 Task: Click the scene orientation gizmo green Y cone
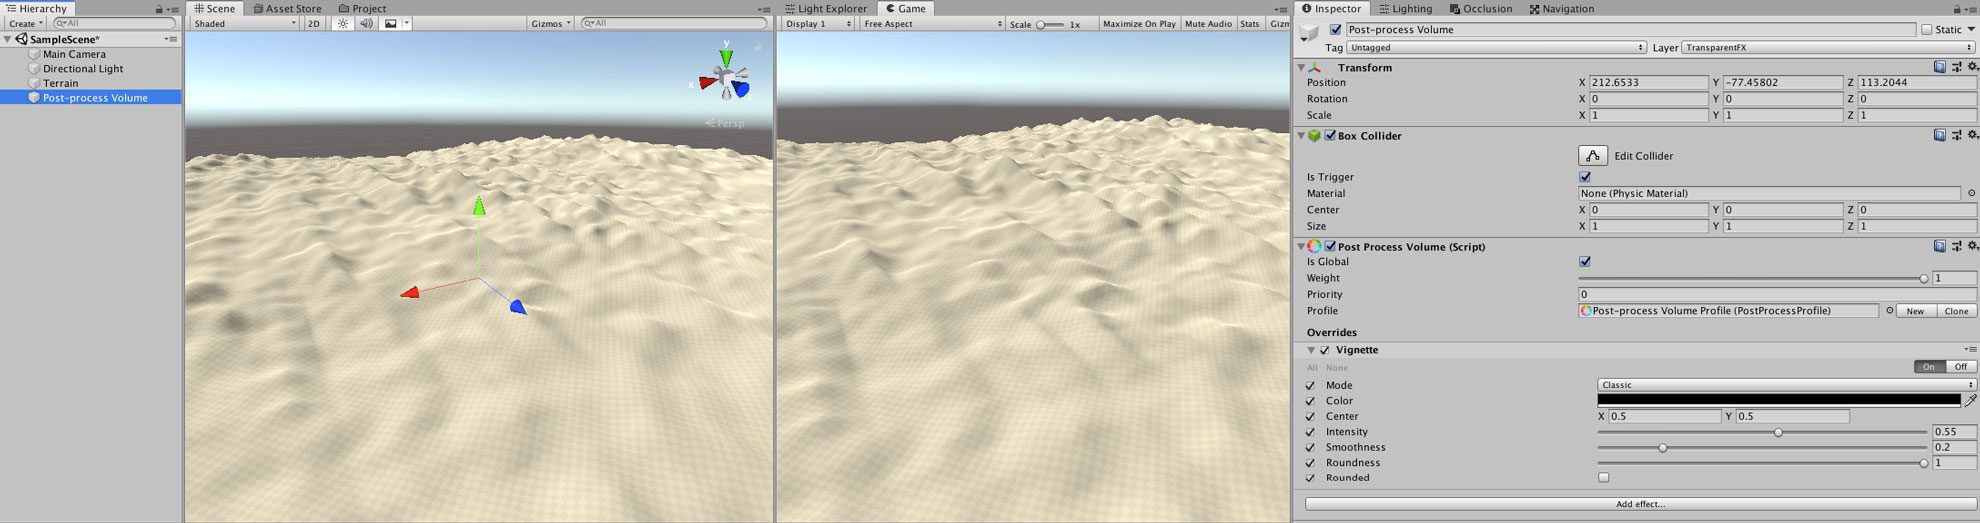[x=727, y=58]
